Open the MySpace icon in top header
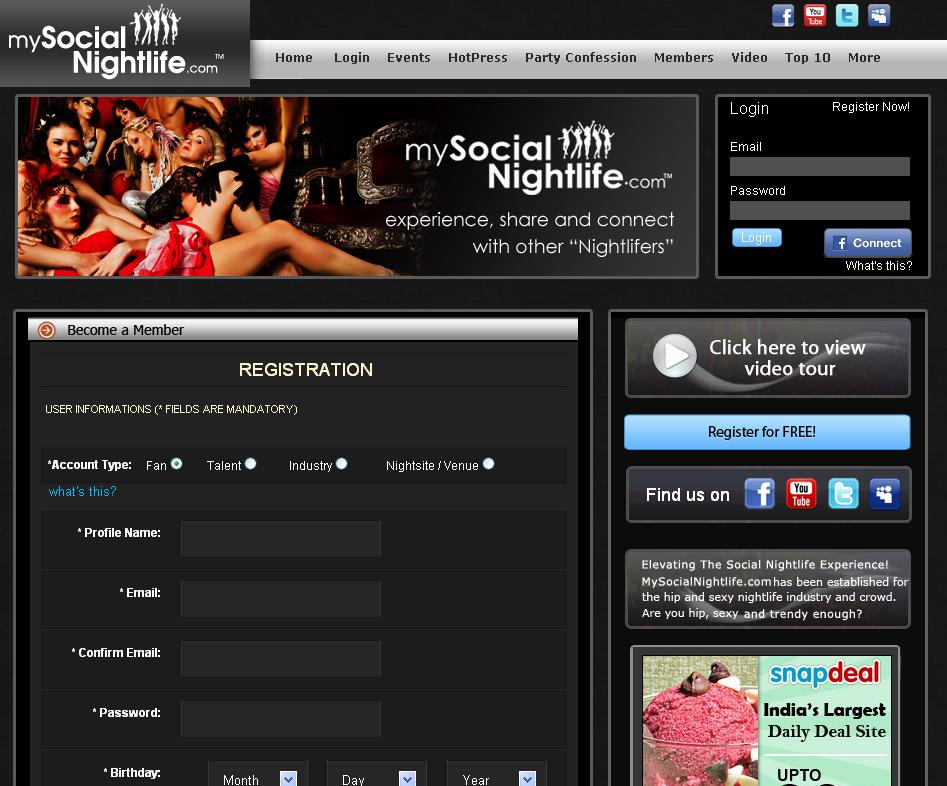947x786 pixels. tap(879, 16)
